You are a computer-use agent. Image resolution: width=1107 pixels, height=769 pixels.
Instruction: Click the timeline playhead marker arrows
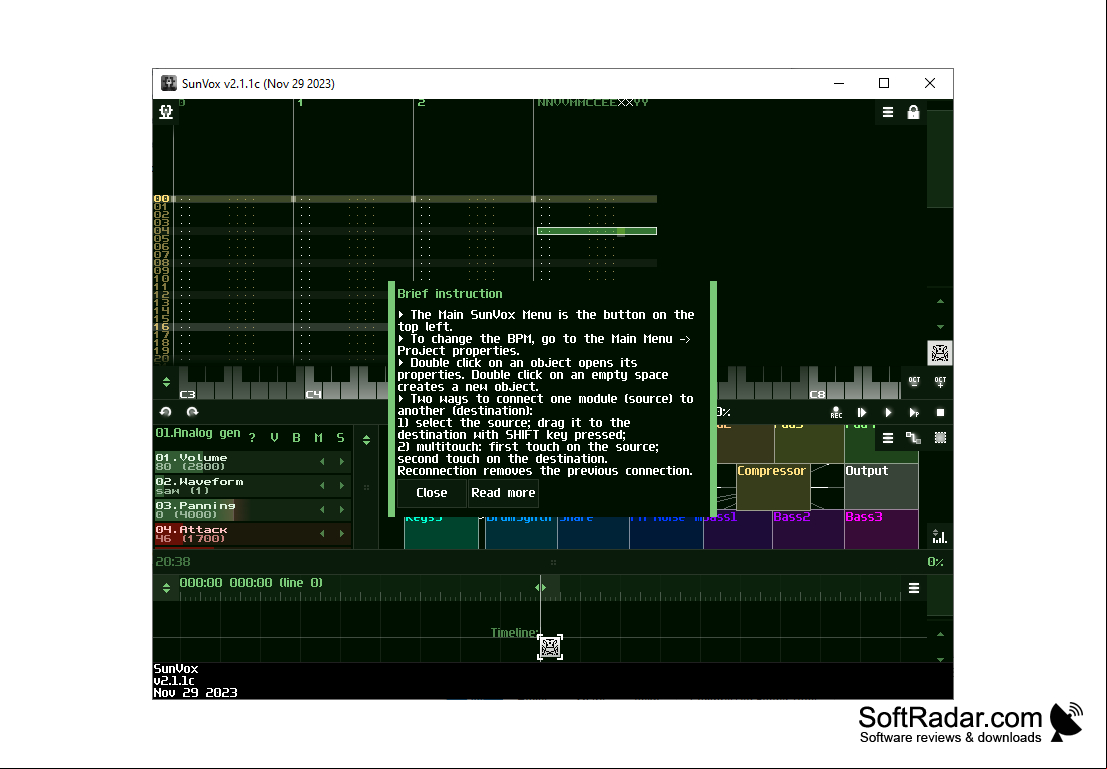(540, 588)
